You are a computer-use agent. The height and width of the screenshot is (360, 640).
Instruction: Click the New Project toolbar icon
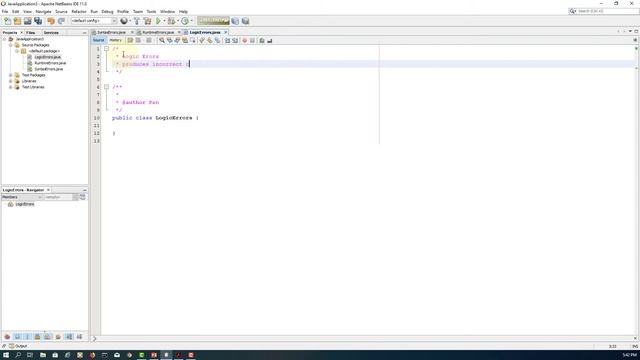[x=17, y=21]
